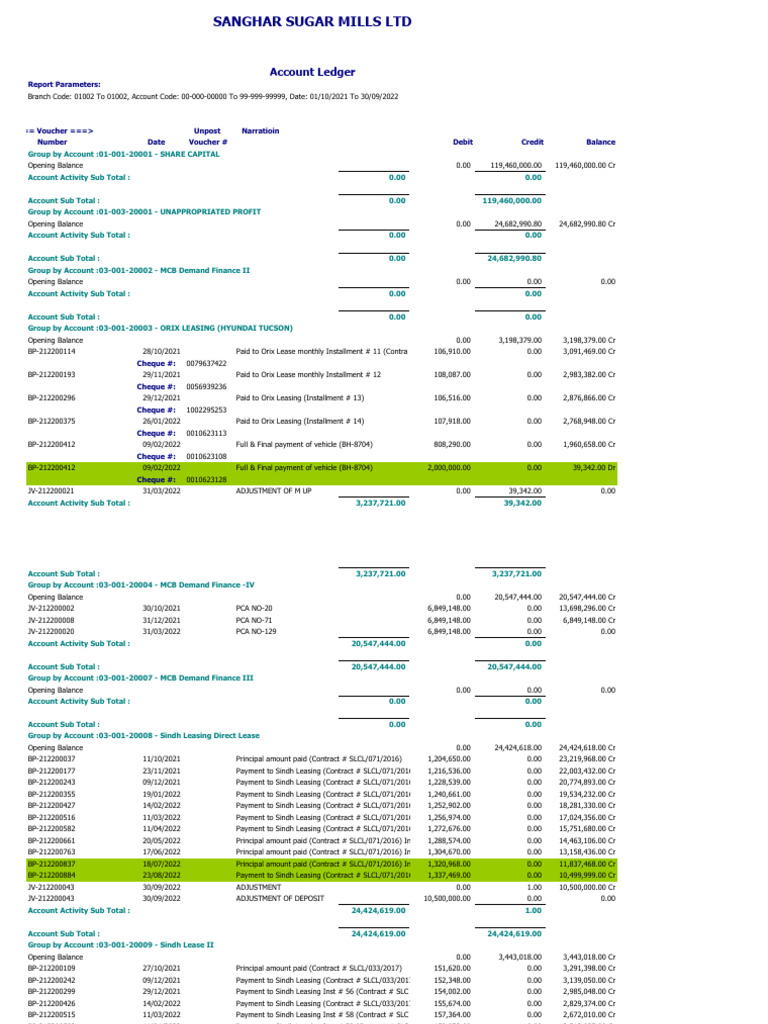This screenshot has width=768, height=1024.
Task: Click balance 13,698,296.00 Cr
Action: tap(587, 608)
